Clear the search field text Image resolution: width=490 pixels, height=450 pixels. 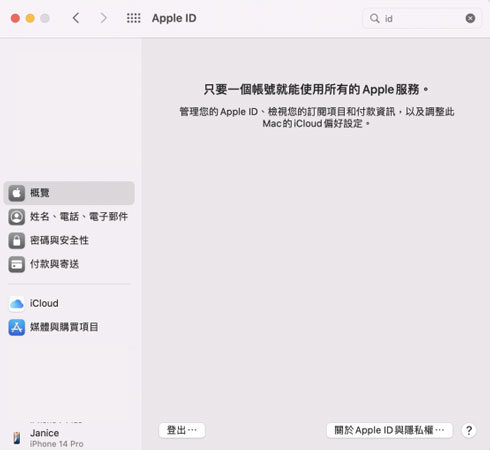pyautogui.click(x=470, y=18)
